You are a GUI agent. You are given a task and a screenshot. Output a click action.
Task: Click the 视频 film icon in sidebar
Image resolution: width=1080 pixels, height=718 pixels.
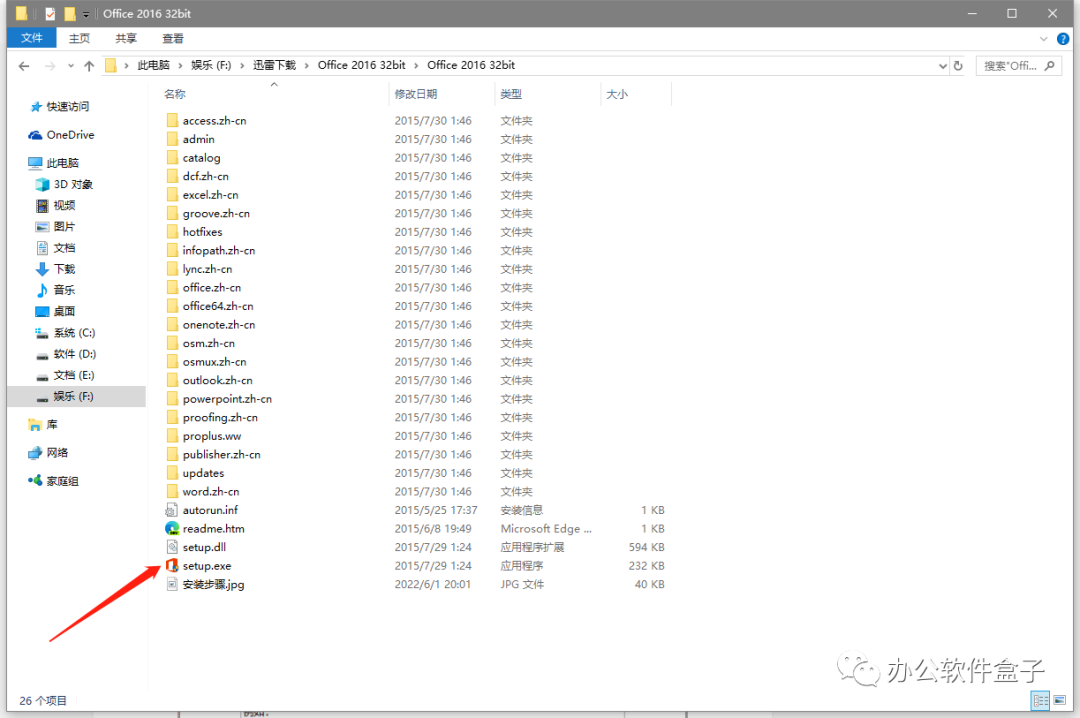[x=42, y=205]
